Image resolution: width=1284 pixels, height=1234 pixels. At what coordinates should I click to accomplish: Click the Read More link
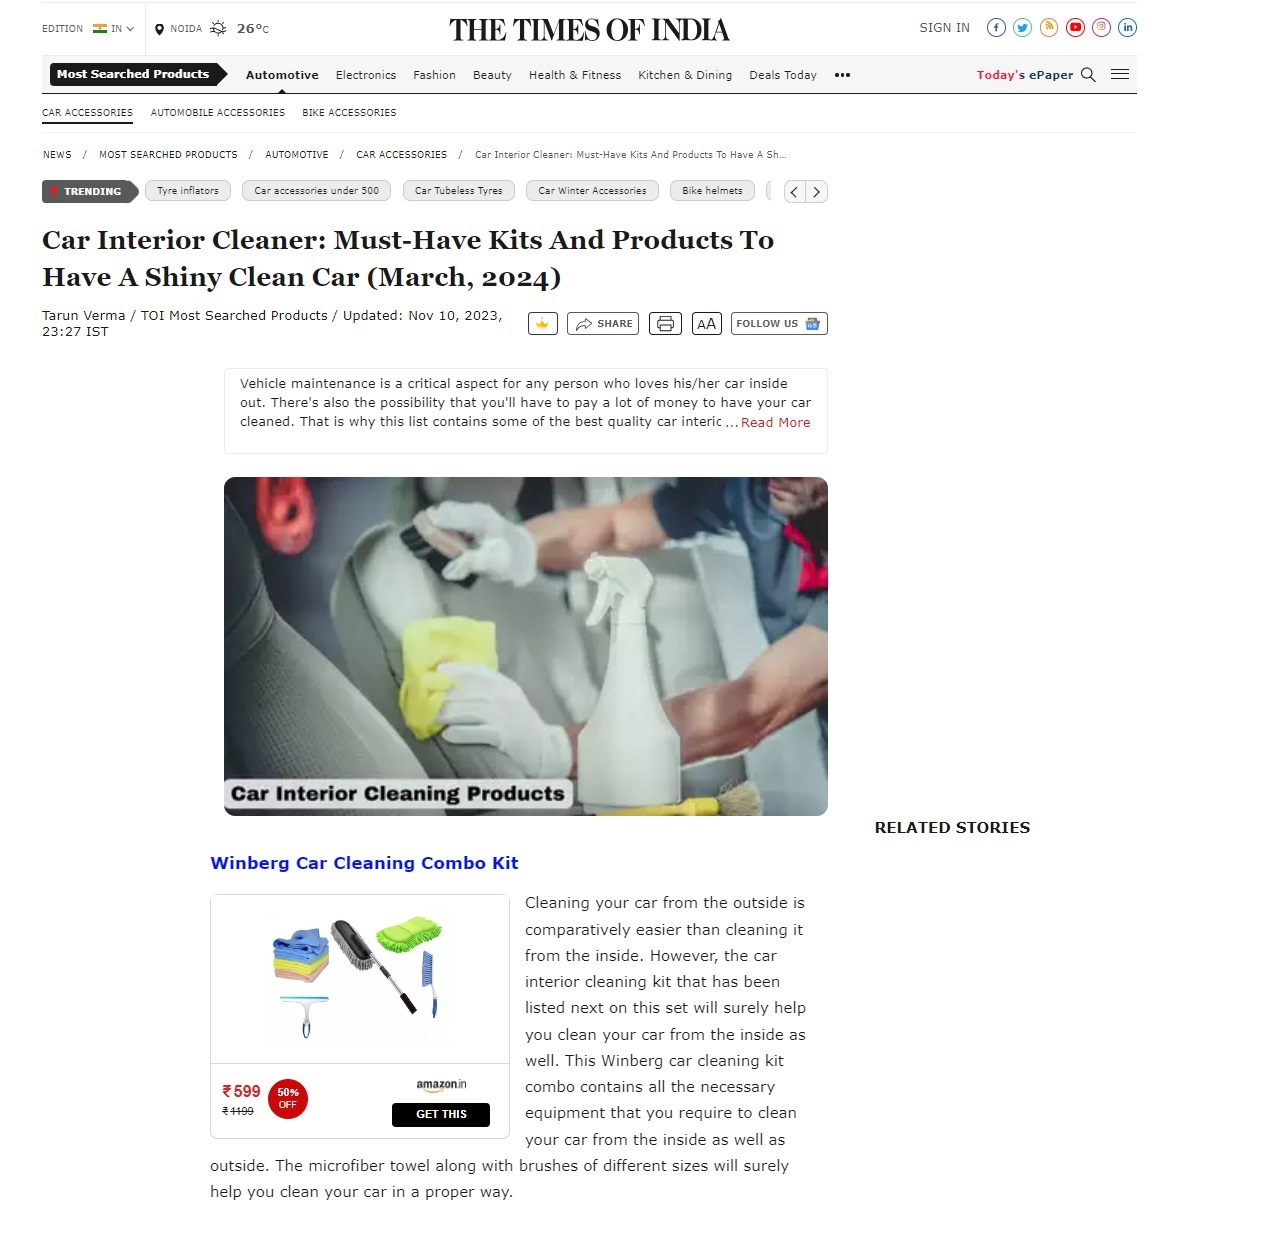776,423
